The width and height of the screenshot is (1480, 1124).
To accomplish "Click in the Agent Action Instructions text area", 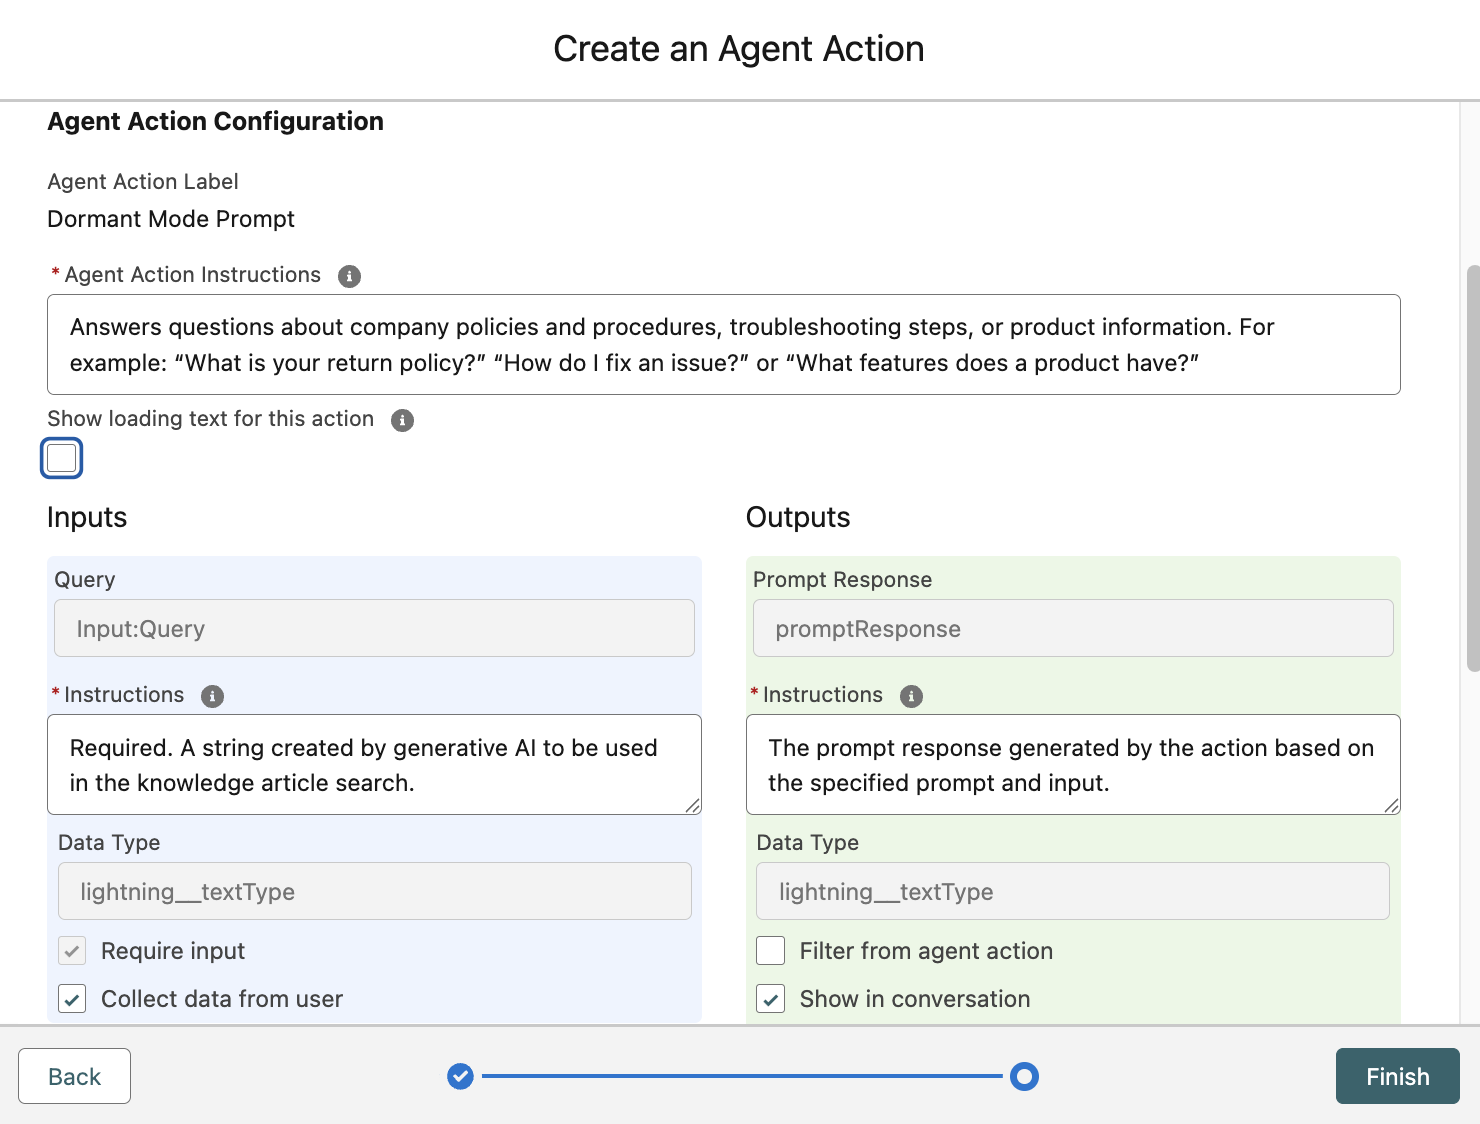I will tap(723, 345).
